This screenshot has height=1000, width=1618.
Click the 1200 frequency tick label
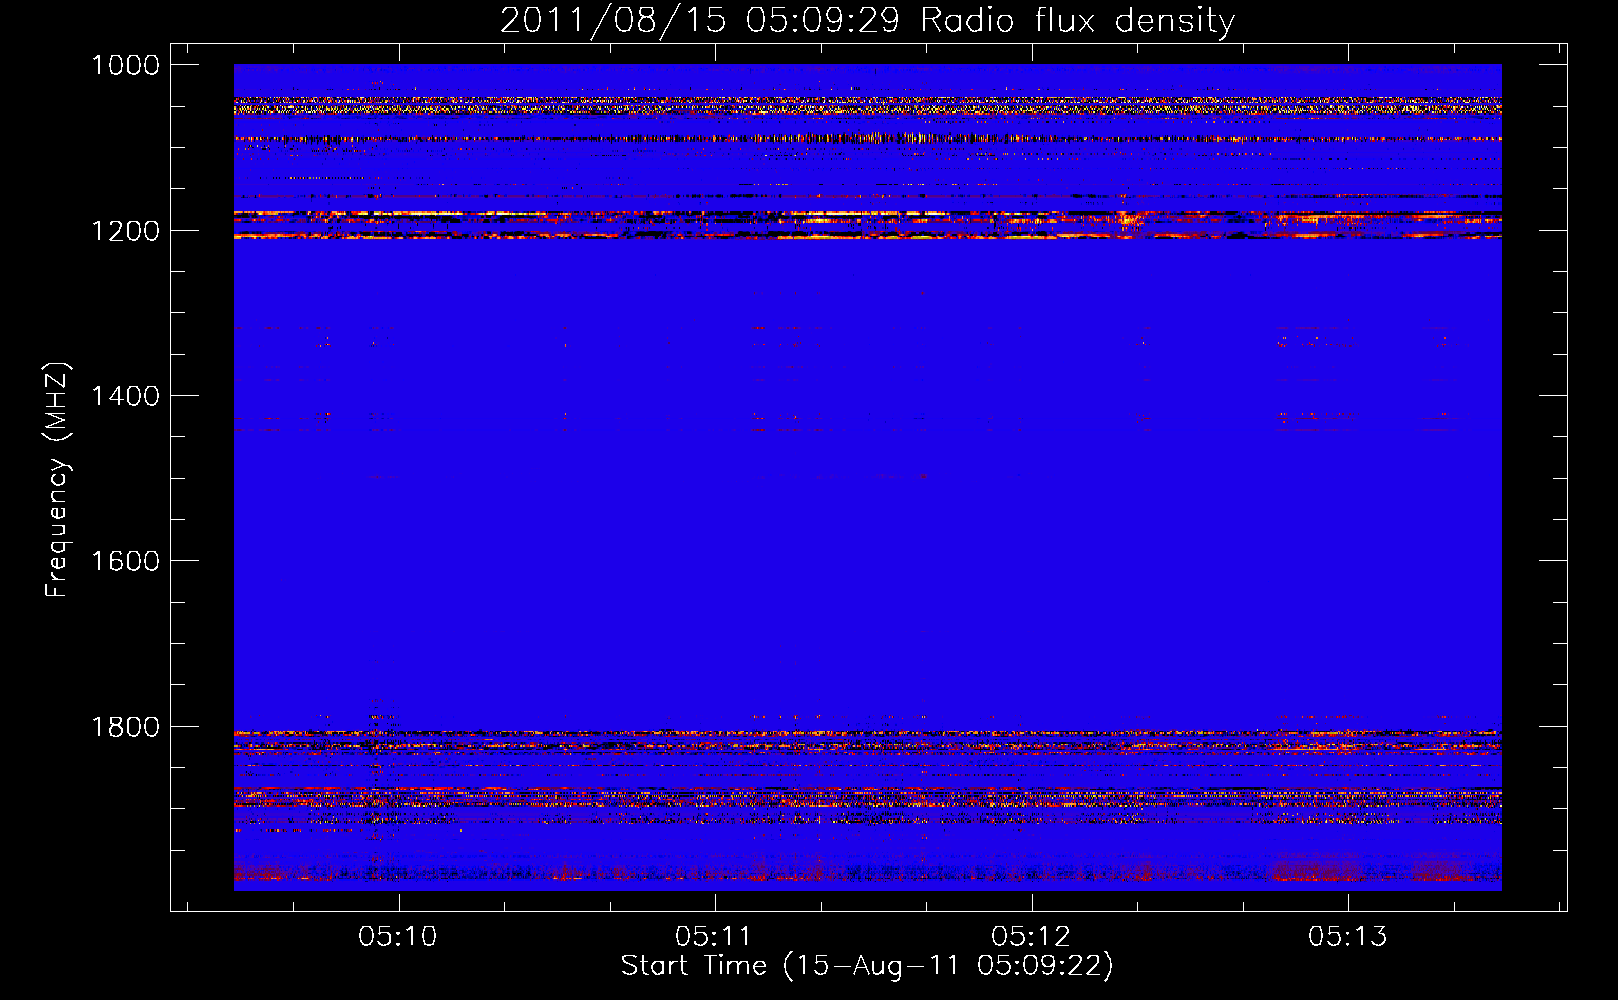(x=125, y=231)
